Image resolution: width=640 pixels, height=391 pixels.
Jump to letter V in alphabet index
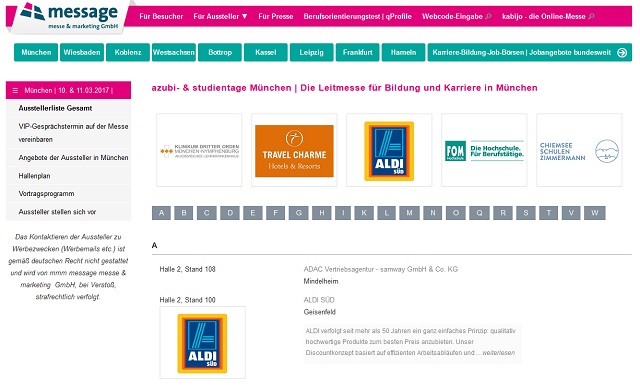coord(571,213)
